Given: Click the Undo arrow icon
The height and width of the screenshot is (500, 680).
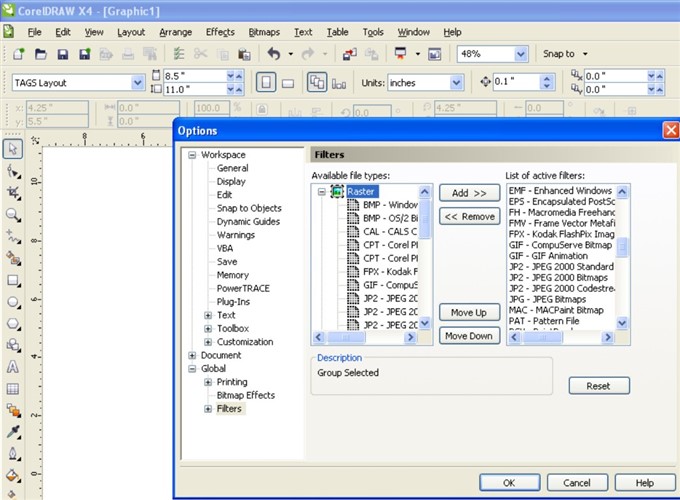Looking at the screenshot, I should [274, 54].
